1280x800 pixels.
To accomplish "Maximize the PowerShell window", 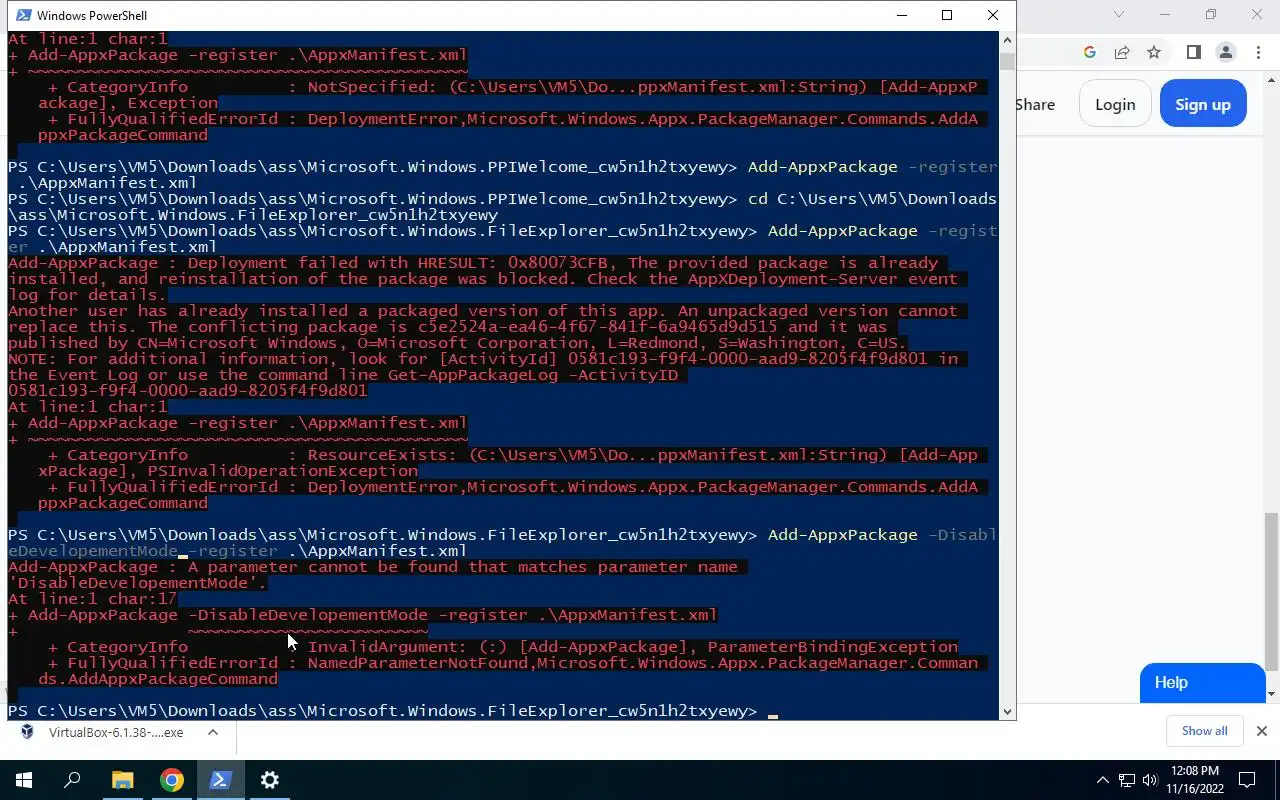I will tap(947, 15).
